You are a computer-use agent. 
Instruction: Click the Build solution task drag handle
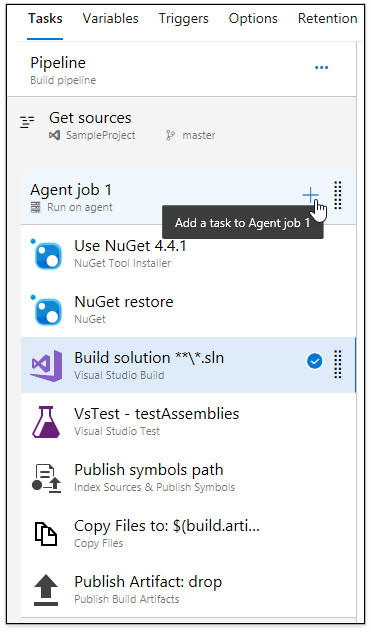(x=338, y=364)
